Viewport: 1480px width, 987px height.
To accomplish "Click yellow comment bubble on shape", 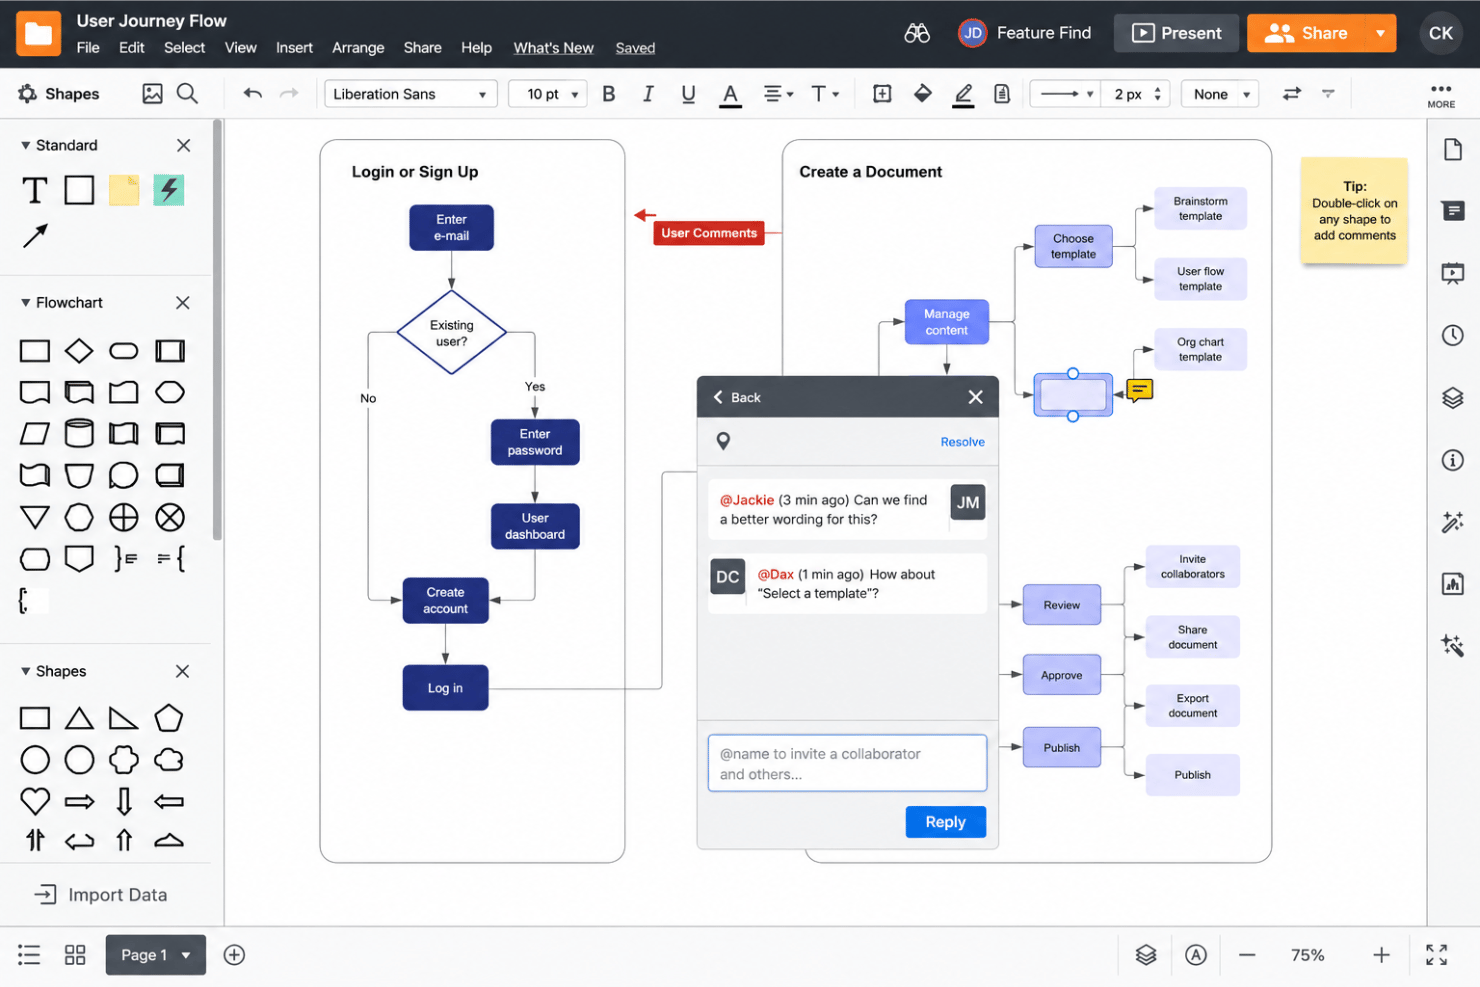I will (1140, 390).
